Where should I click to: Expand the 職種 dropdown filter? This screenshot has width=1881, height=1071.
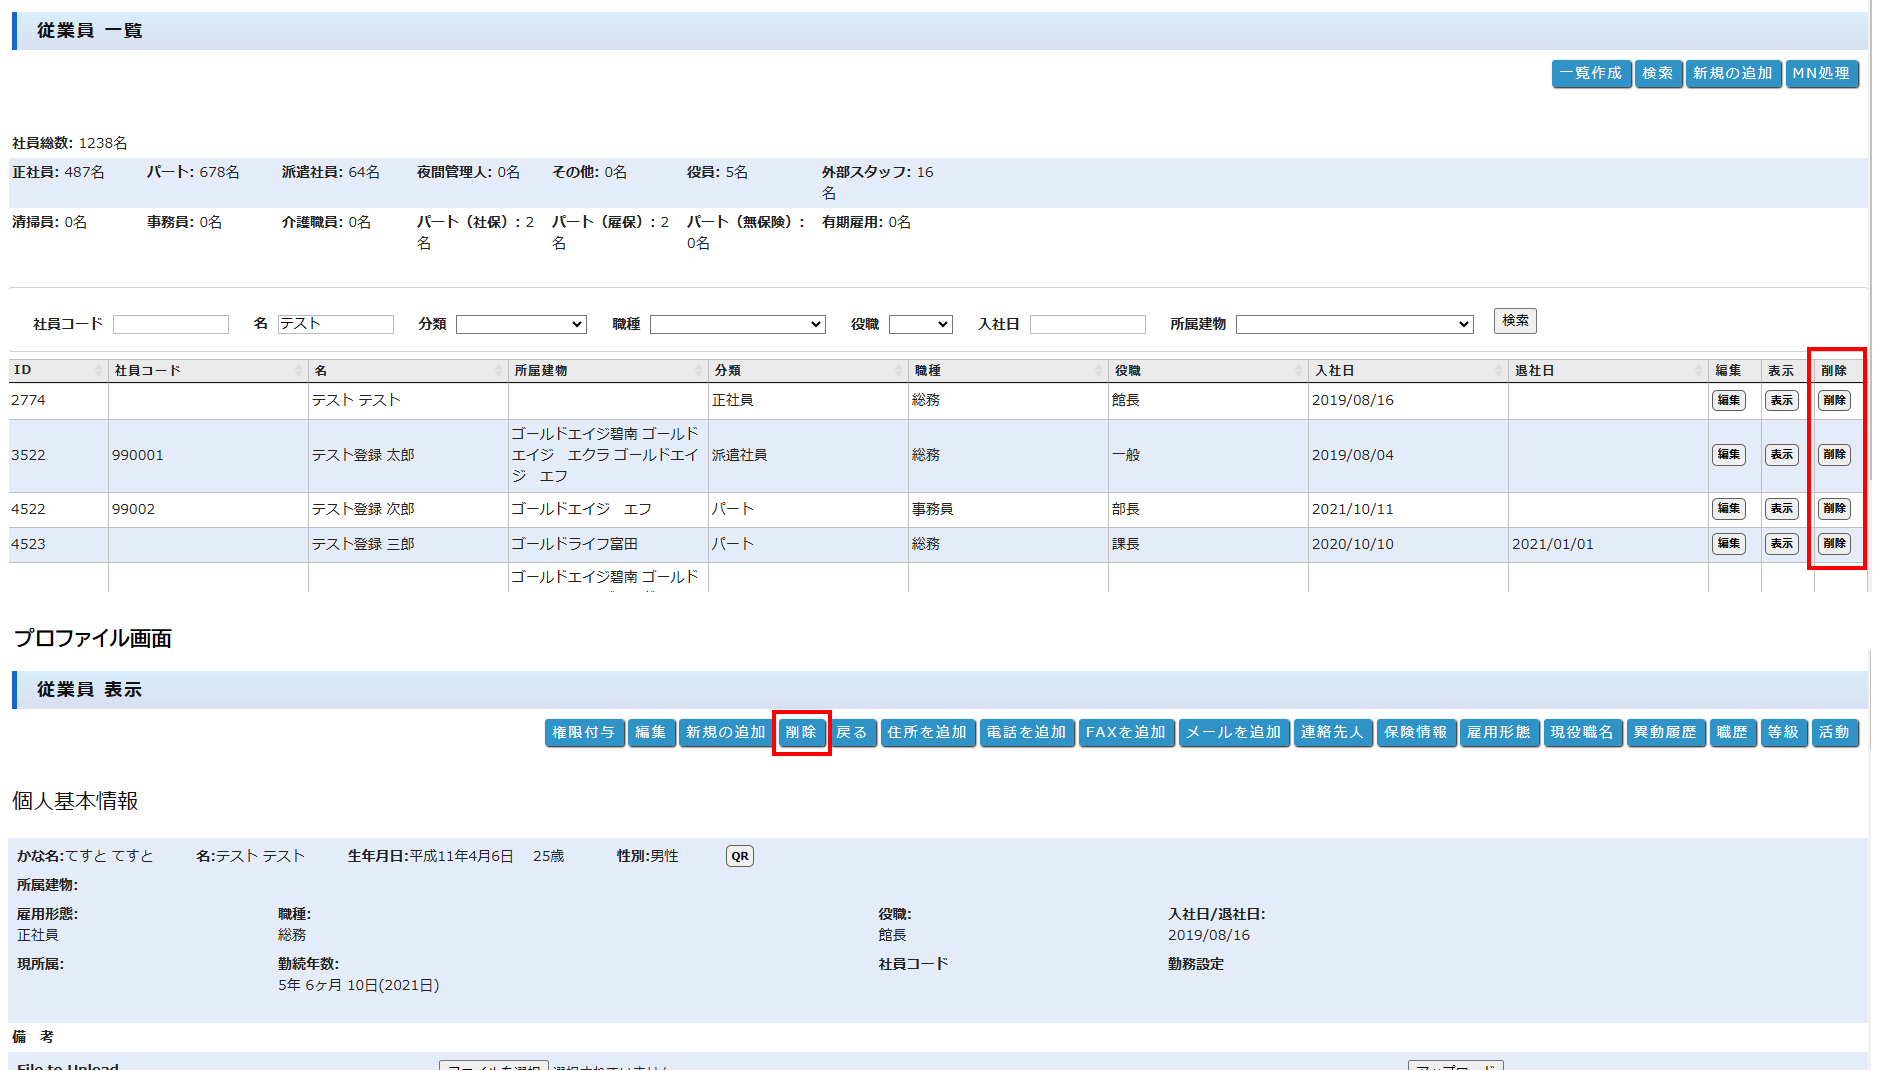pyautogui.click(x=737, y=324)
